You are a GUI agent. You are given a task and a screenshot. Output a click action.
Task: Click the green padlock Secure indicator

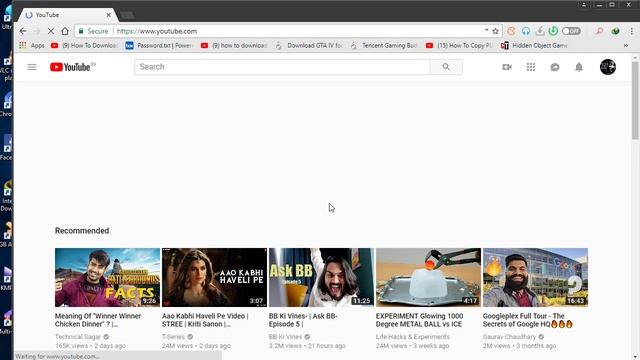click(93, 31)
